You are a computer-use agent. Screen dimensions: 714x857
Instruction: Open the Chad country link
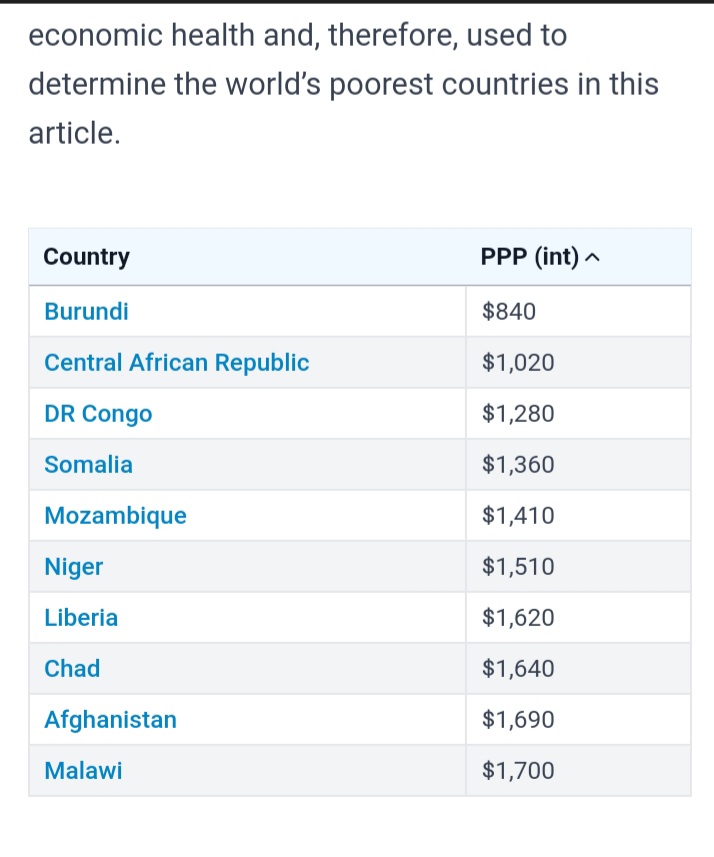tap(72, 668)
